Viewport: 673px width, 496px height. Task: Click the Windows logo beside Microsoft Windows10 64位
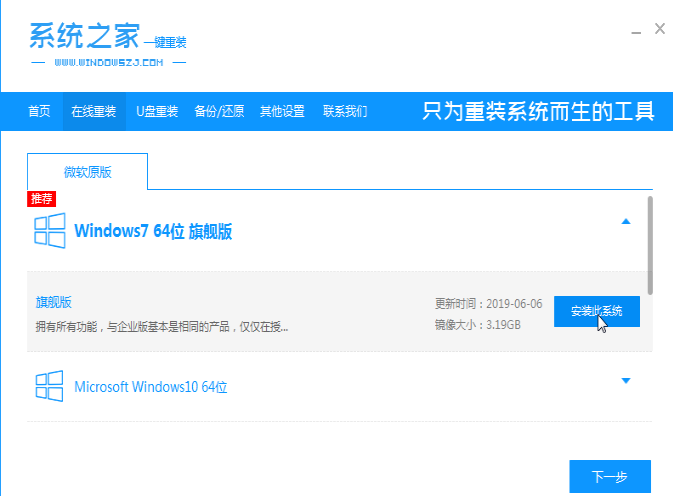[x=49, y=386]
